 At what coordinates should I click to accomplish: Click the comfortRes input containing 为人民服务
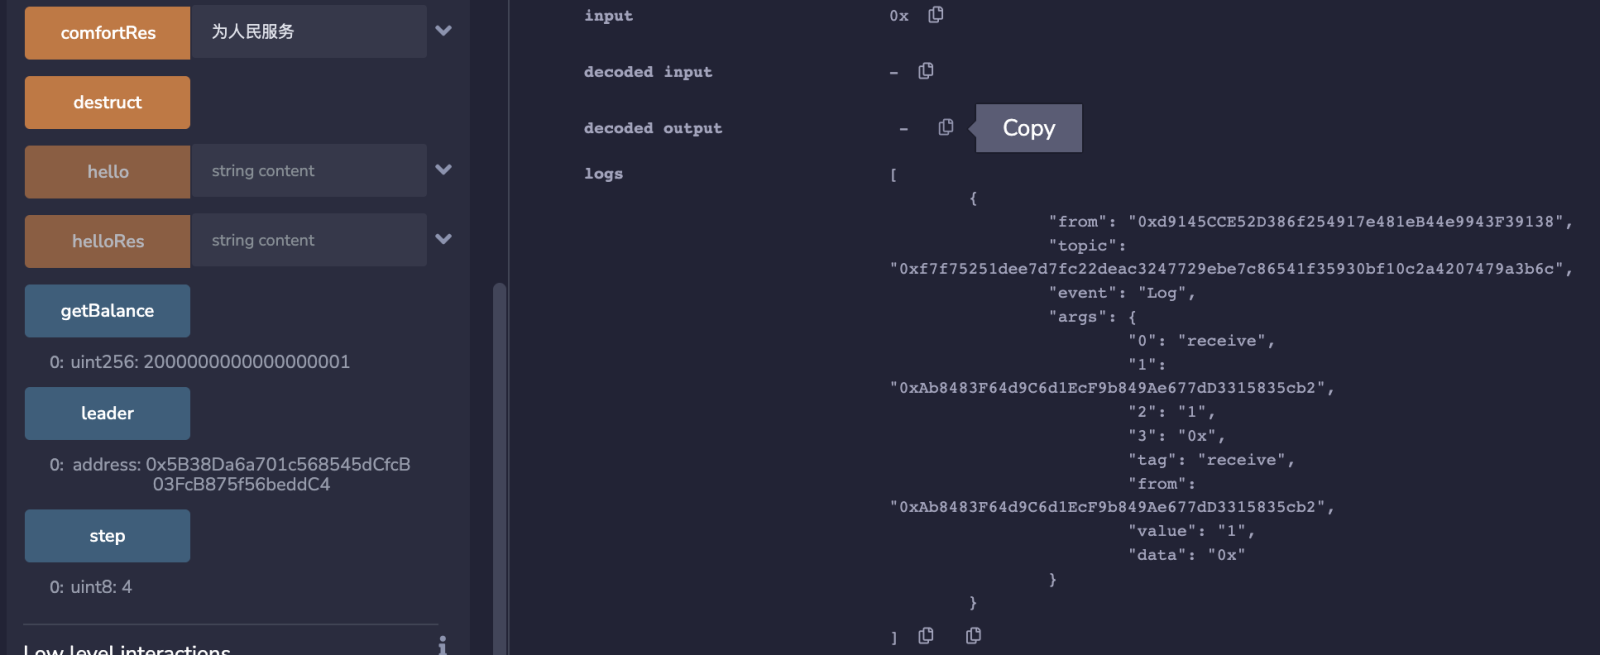(309, 31)
